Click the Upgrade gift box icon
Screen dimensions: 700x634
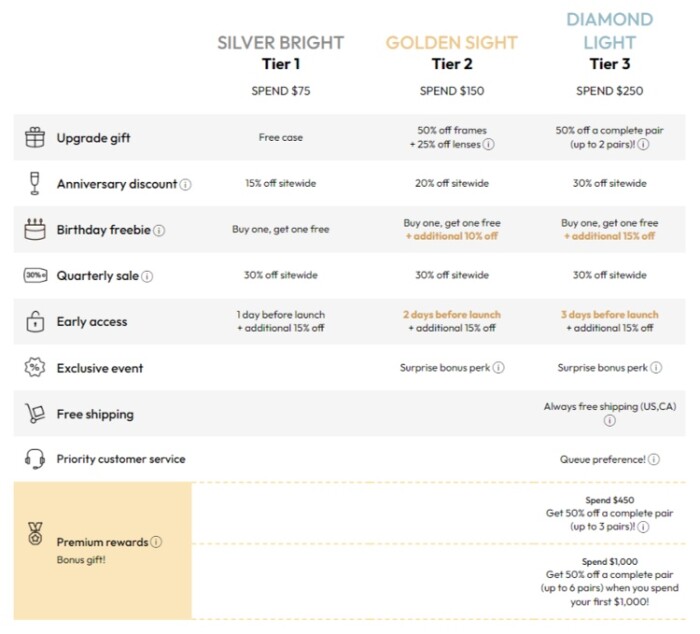coord(35,138)
